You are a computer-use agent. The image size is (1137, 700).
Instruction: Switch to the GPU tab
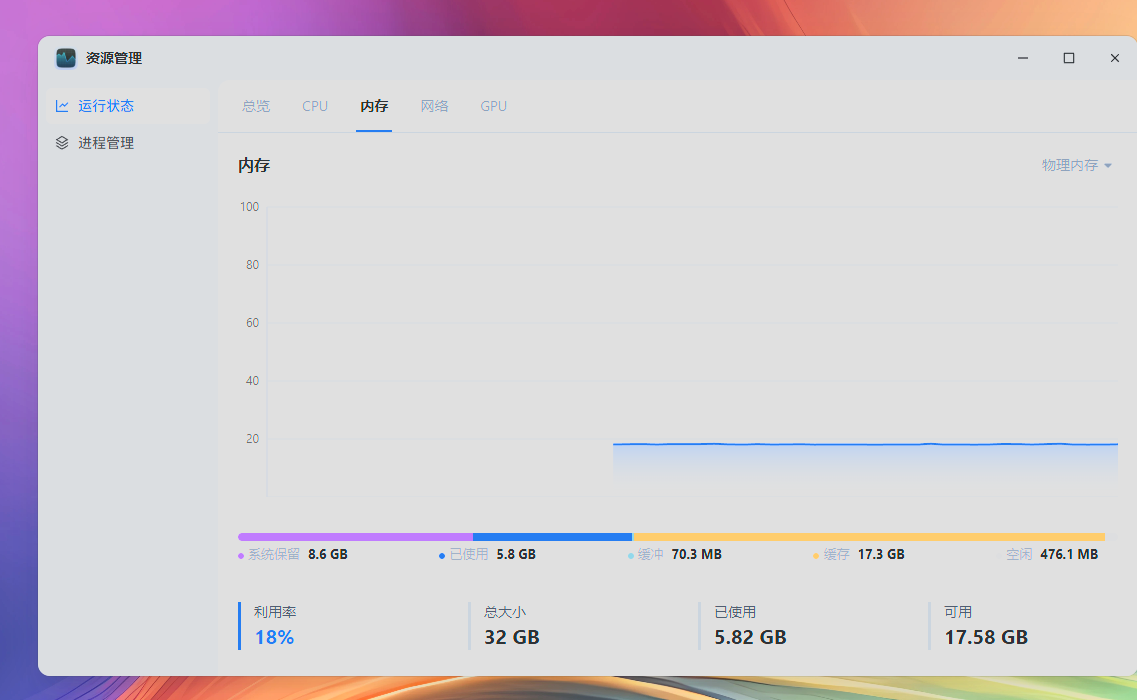click(x=493, y=106)
